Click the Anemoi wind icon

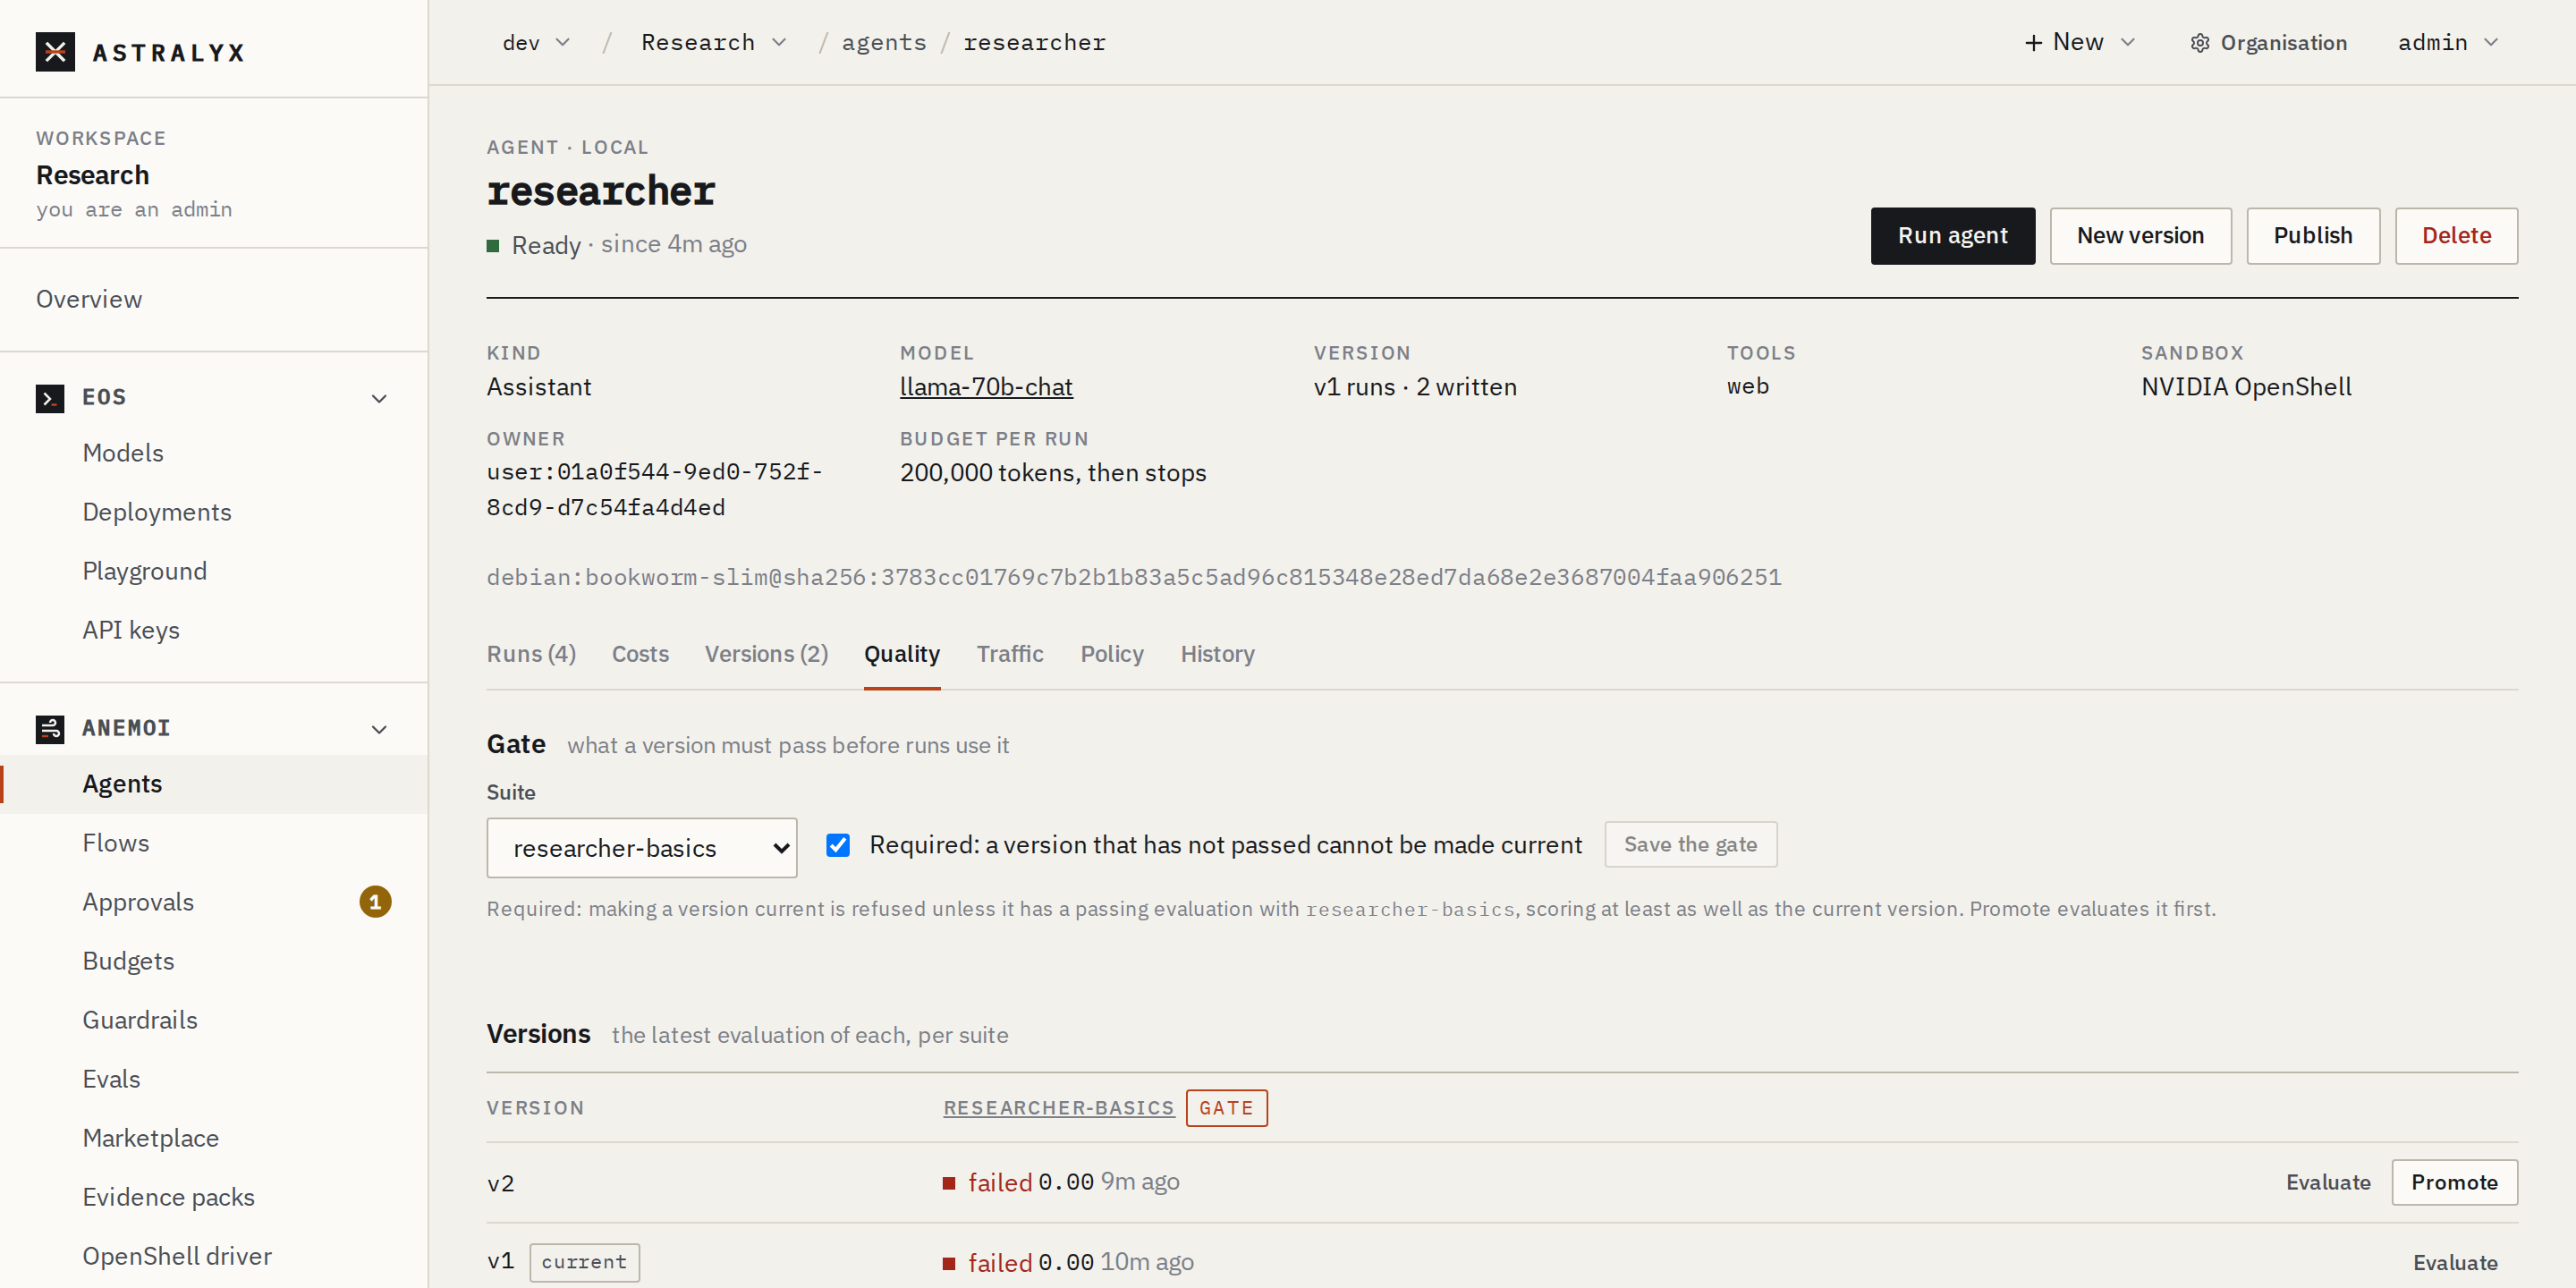50,729
